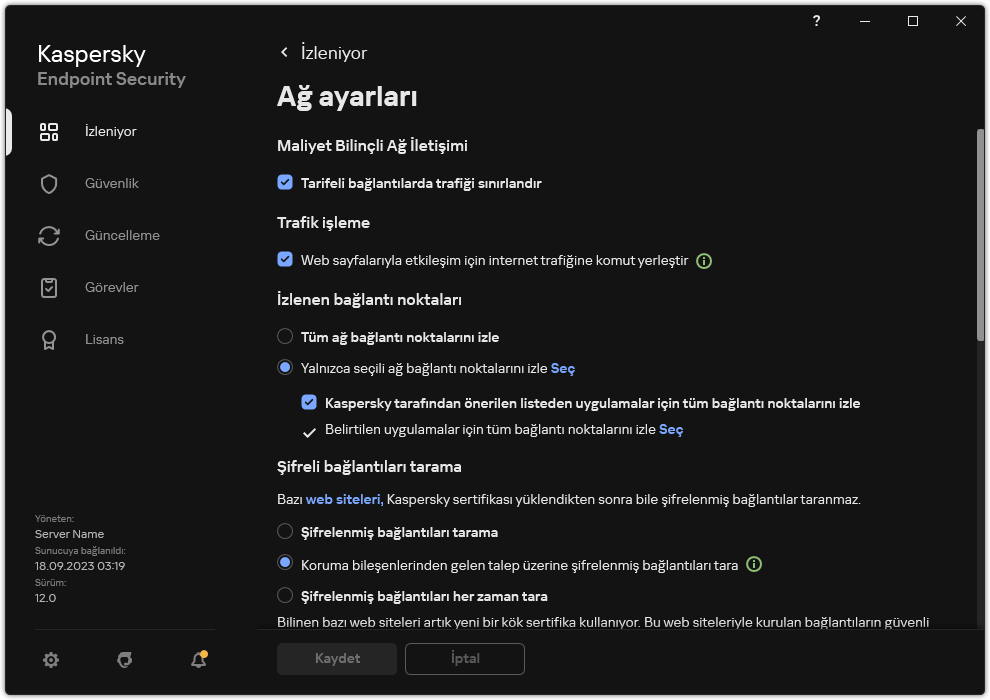Open the Güvenlik section
Image resolution: width=990 pixels, height=700 pixels.
click(112, 184)
